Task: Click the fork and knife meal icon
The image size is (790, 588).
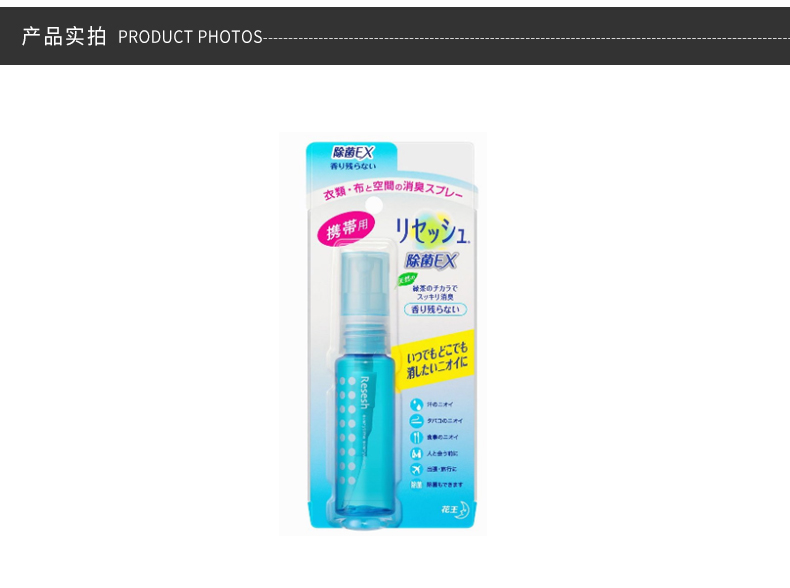Action: pos(416,437)
